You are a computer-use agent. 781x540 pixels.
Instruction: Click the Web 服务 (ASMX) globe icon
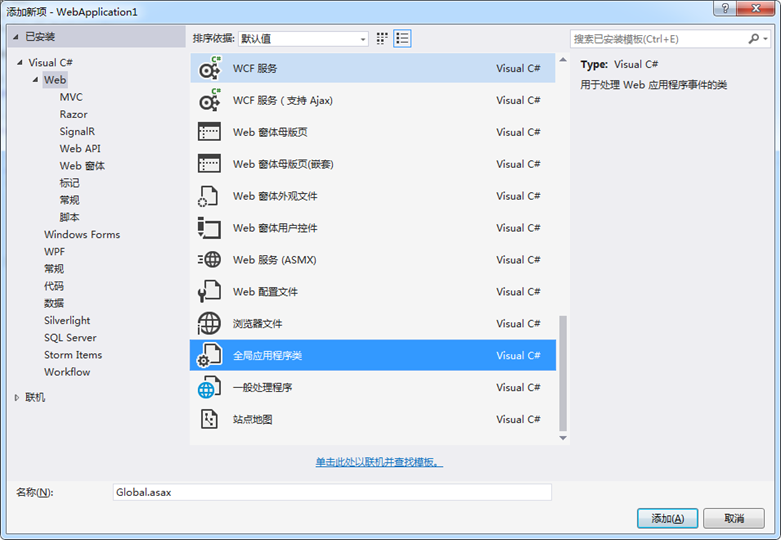click(209, 260)
